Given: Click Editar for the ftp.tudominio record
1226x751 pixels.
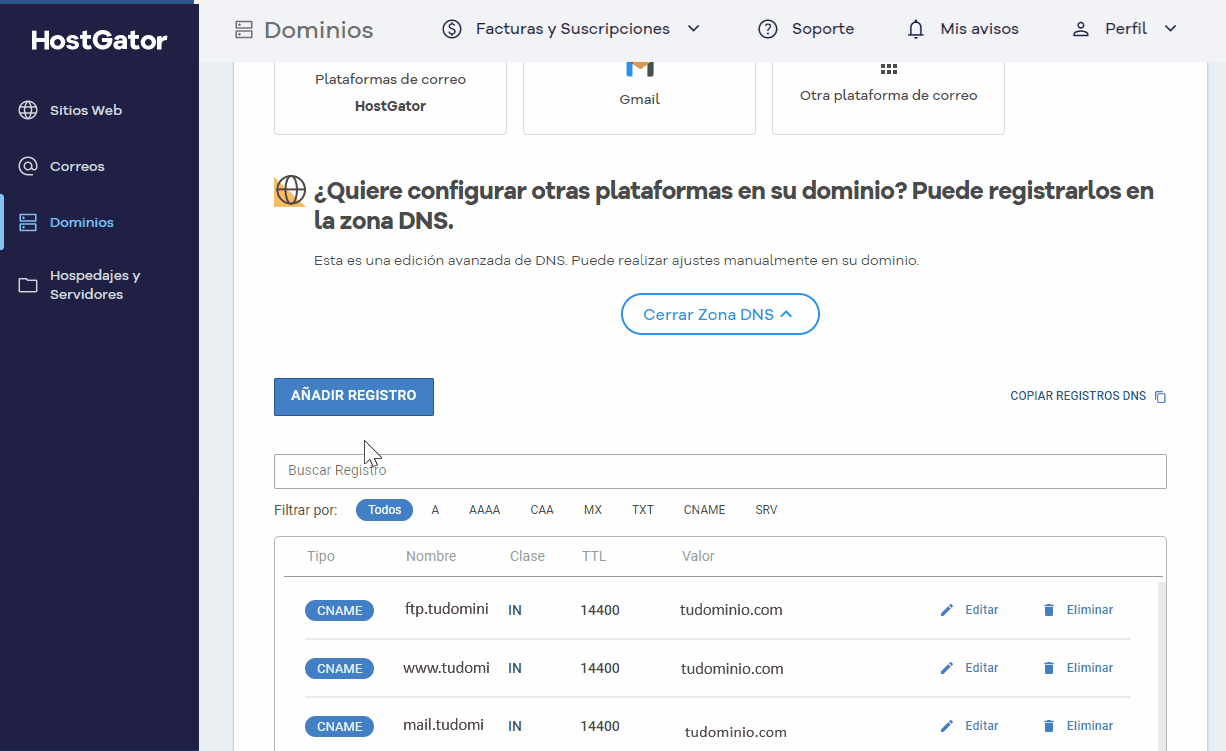Looking at the screenshot, I should tap(981, 610).
